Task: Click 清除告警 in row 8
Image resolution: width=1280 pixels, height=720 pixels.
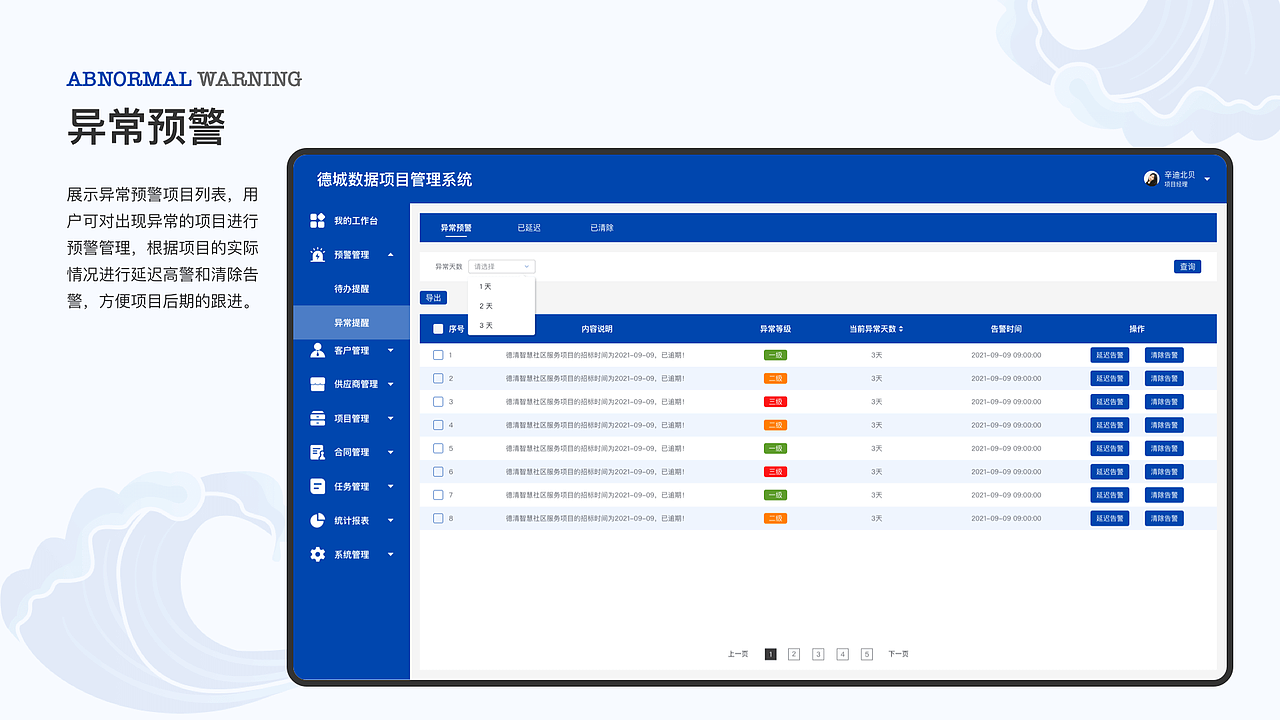Action: coord(1164,518)
